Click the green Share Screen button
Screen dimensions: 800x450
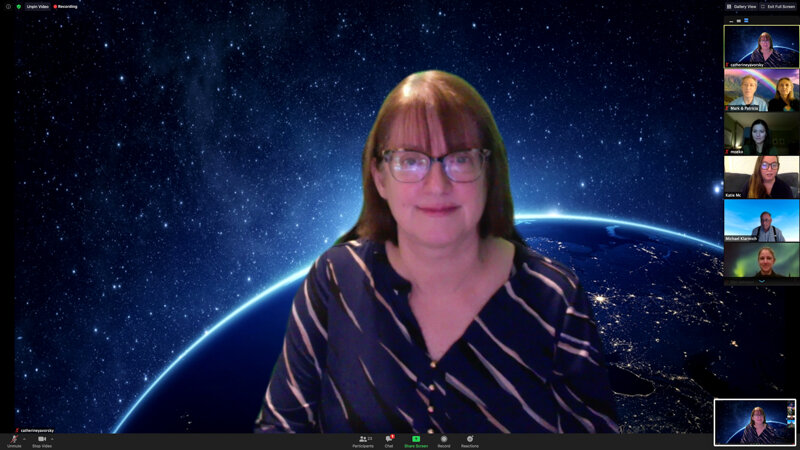tap(416, 441)
